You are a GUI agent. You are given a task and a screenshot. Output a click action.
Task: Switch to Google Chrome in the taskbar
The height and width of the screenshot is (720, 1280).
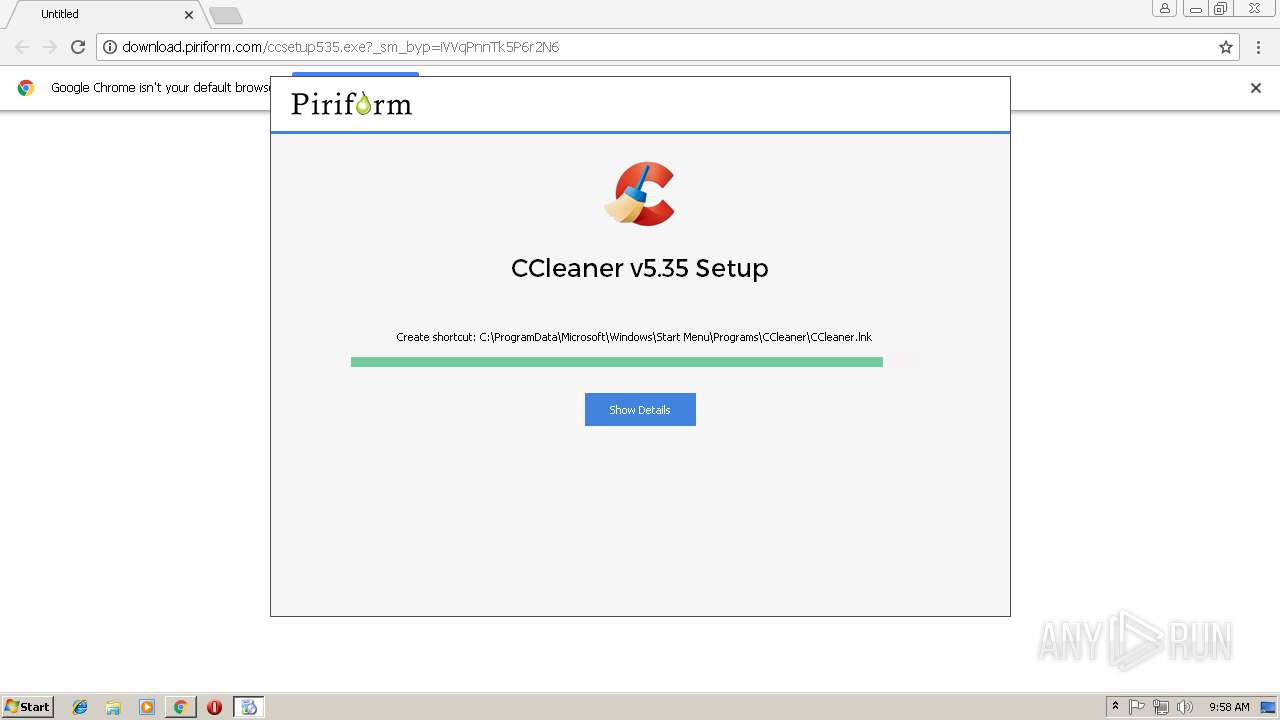[x=181, y=707]
